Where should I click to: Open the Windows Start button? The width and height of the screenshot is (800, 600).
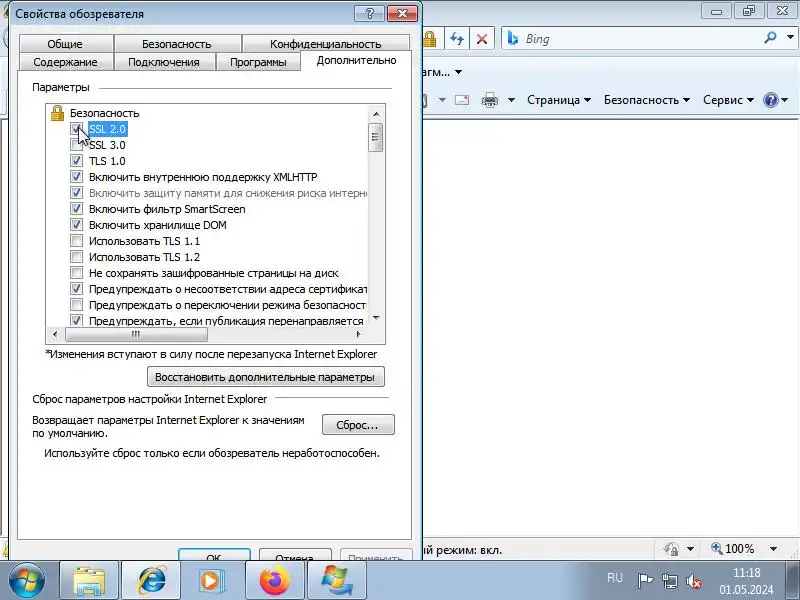[x=26, y=580]
